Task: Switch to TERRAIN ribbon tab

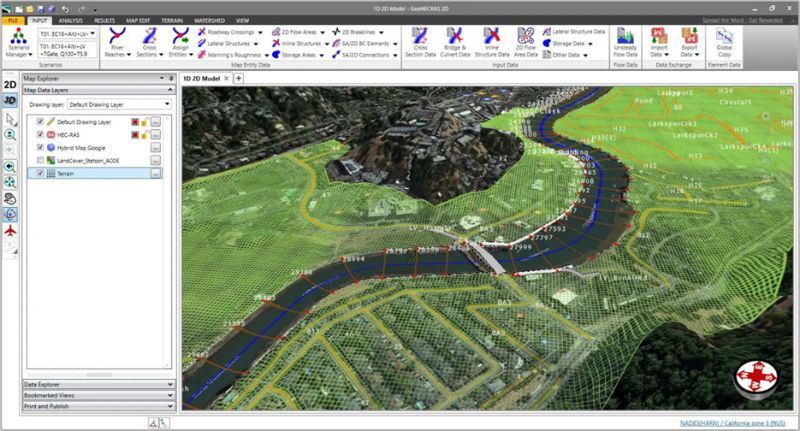Action: click(x=172, y=20)
